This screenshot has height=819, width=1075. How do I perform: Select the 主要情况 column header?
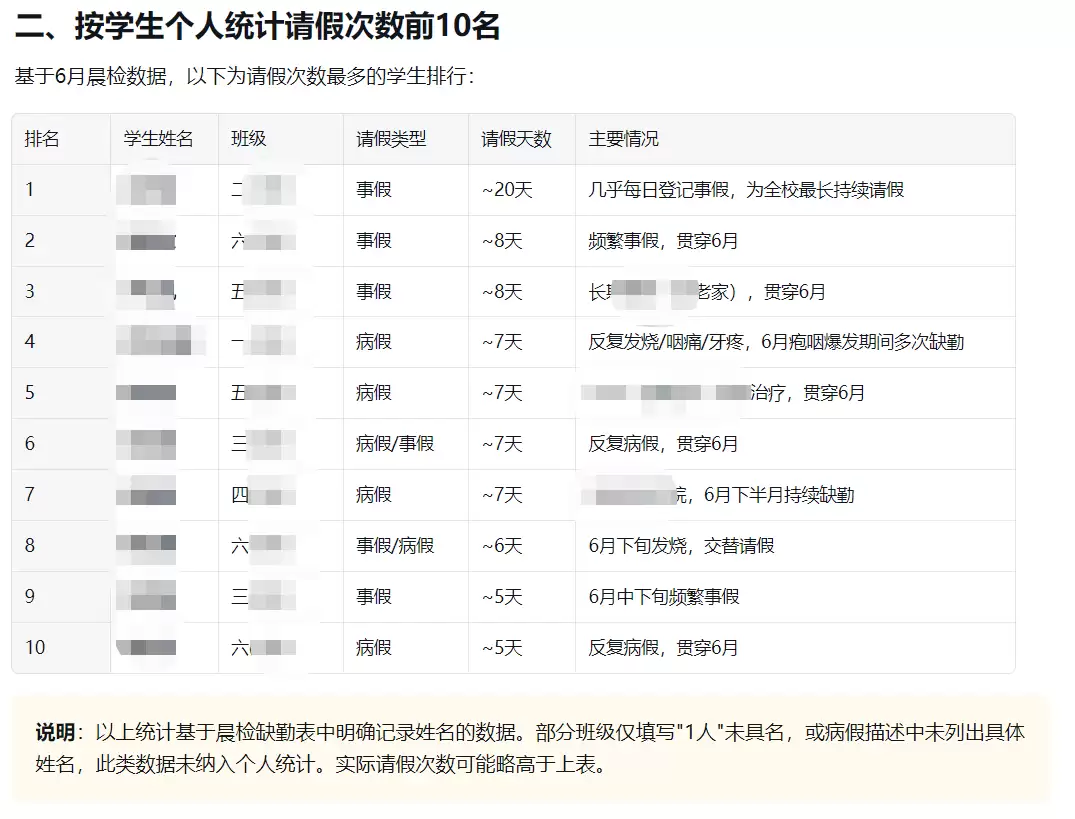point(623,139)
